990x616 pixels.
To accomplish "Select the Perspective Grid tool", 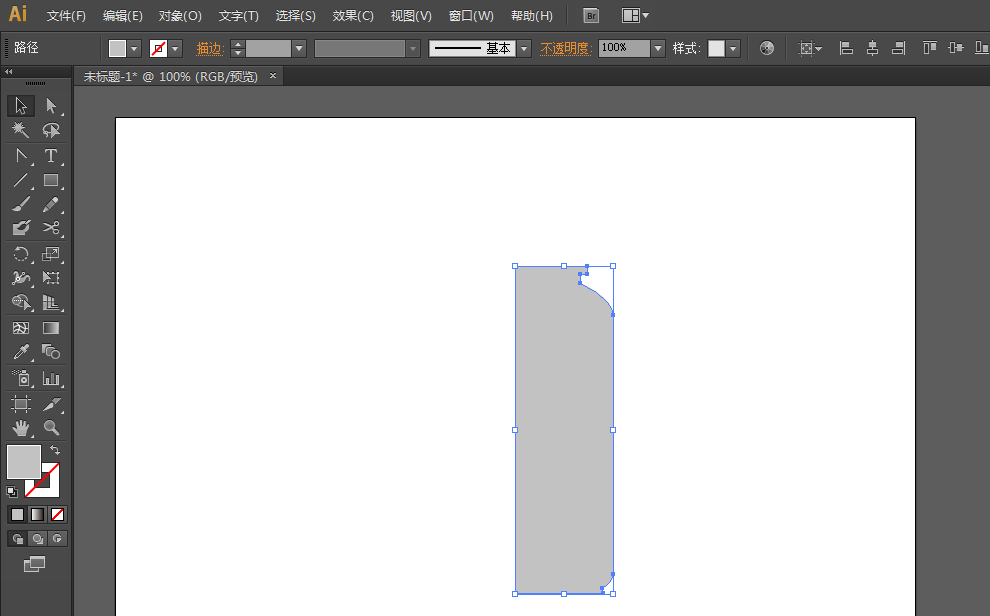I will pos(51,302).
